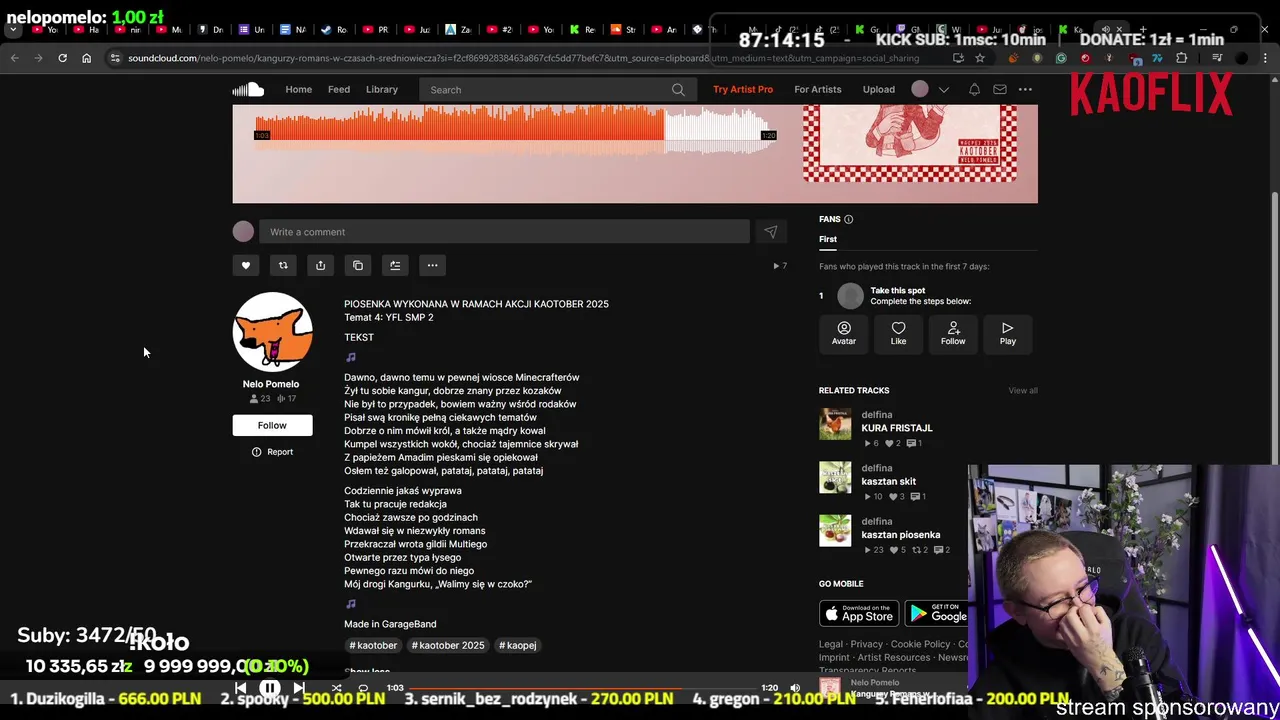Screen dimensions: 1280x720
Task: Click the Play step in fans panel
Action: 1007,334
